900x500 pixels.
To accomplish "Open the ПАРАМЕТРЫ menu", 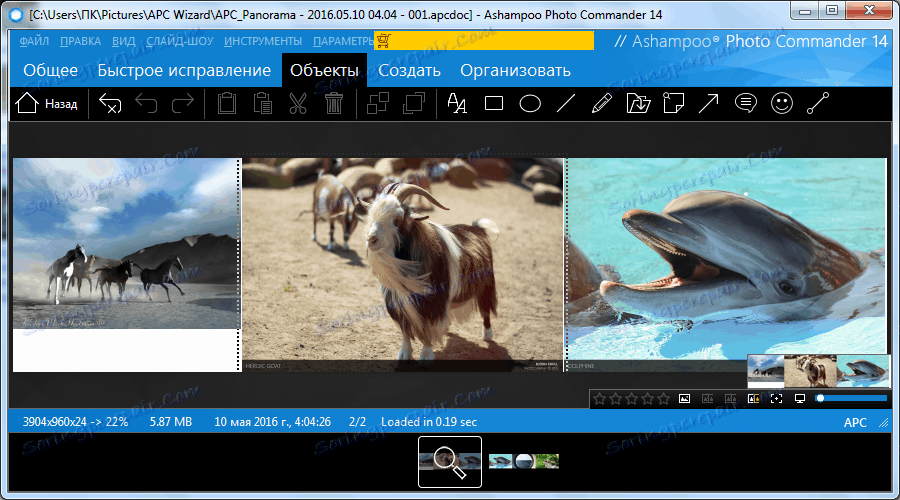I will (x=343, y=41).
